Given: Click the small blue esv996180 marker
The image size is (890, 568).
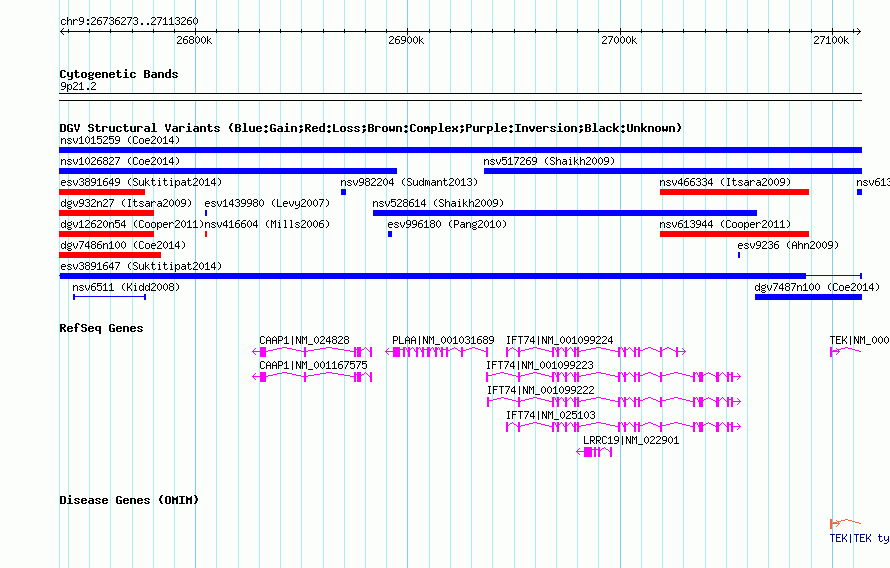Looking at the screenshot, I should point(390,234).
